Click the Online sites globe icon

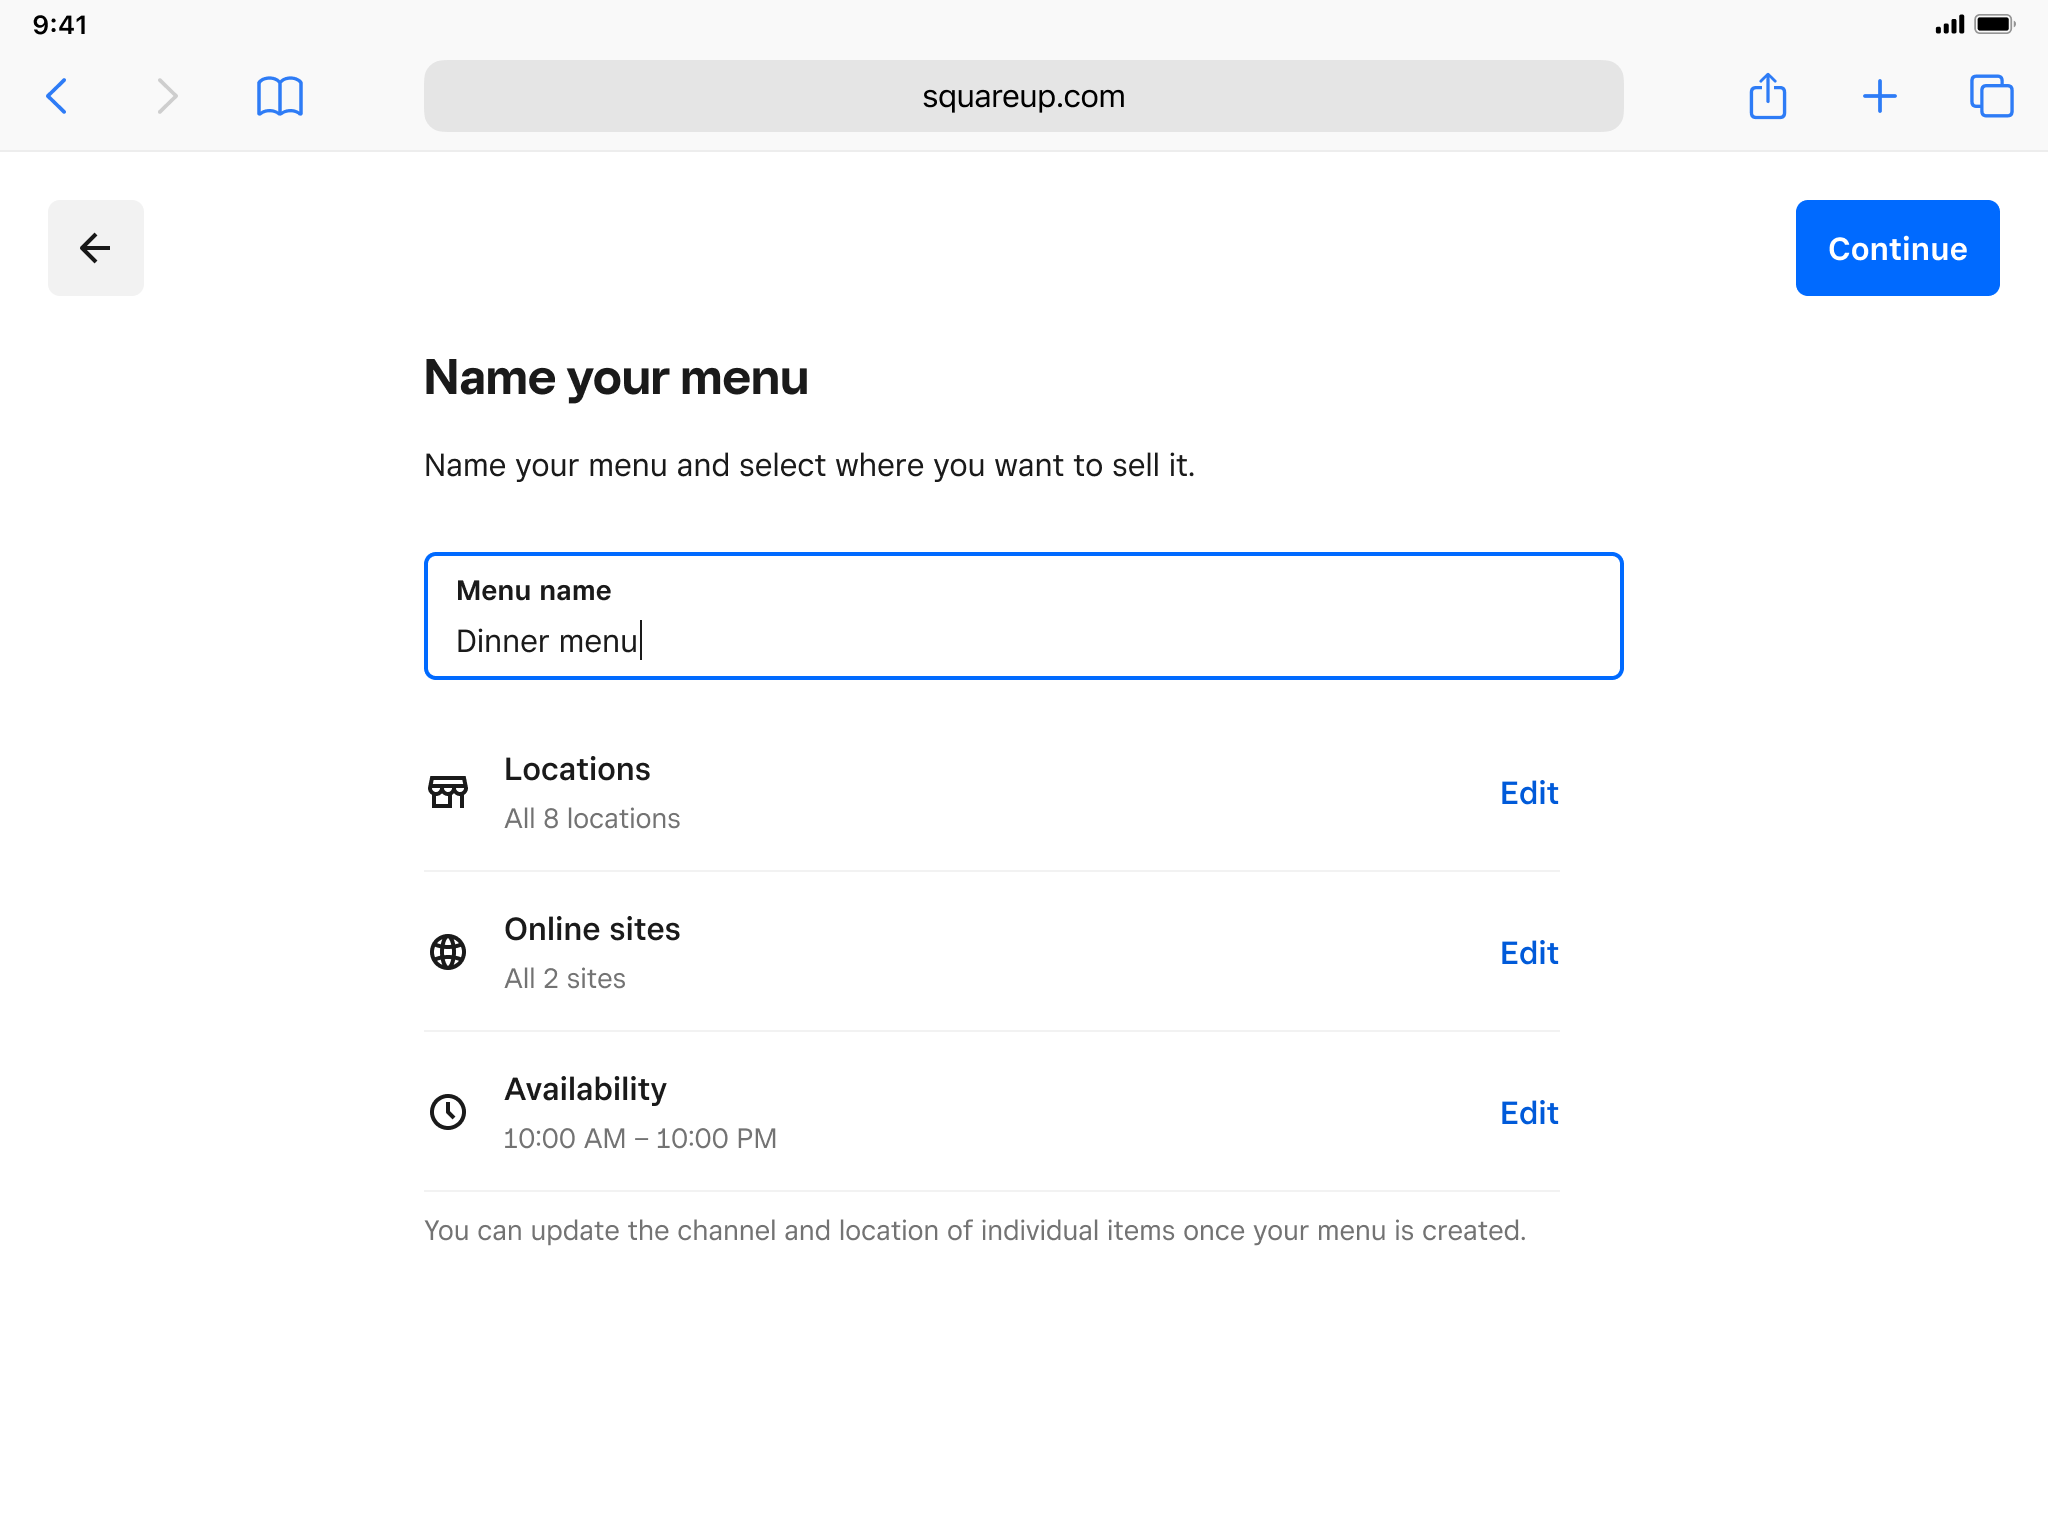(x=448, y=952)
